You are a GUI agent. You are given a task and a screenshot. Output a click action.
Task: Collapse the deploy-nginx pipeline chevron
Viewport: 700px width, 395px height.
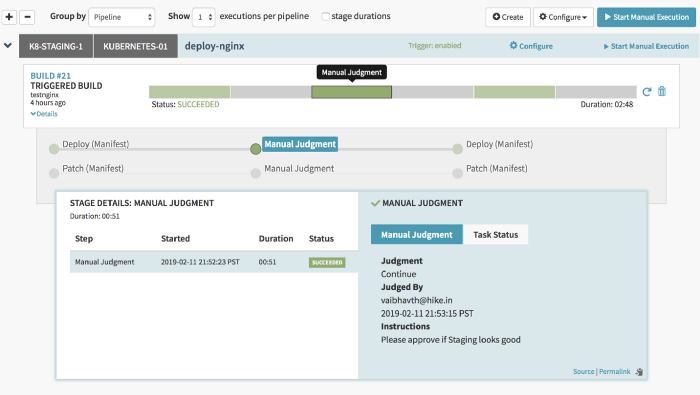point(8,46)
